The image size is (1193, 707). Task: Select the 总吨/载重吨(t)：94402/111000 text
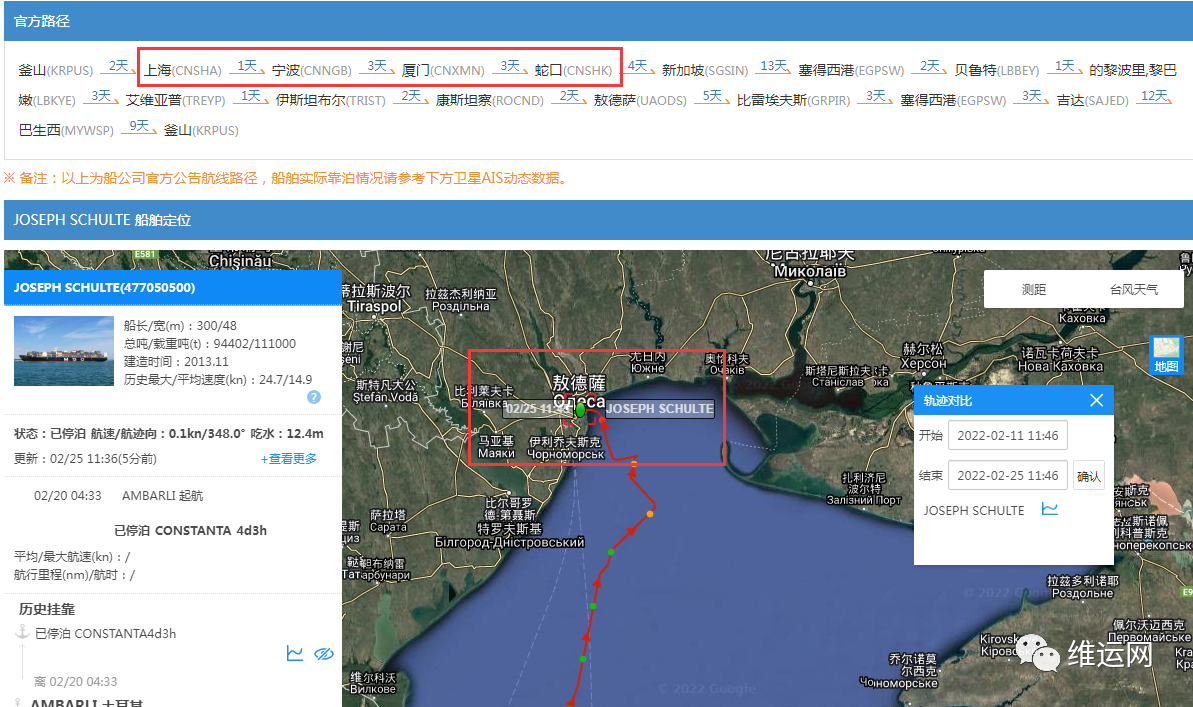(210, 344)
